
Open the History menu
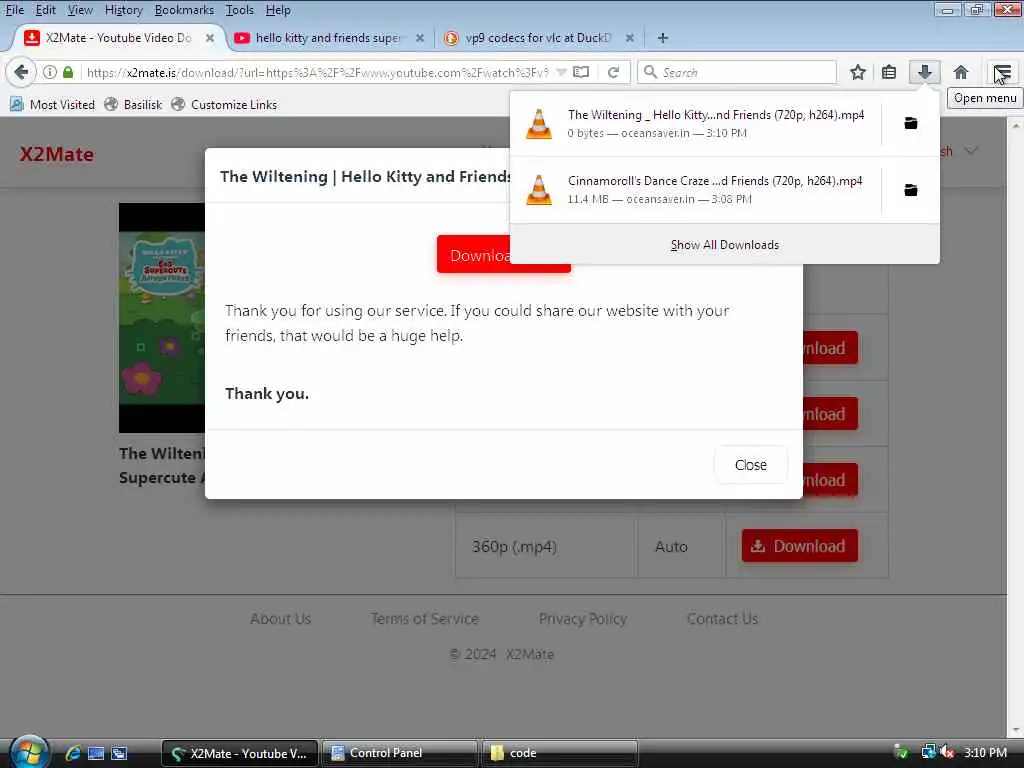[123, 10]
